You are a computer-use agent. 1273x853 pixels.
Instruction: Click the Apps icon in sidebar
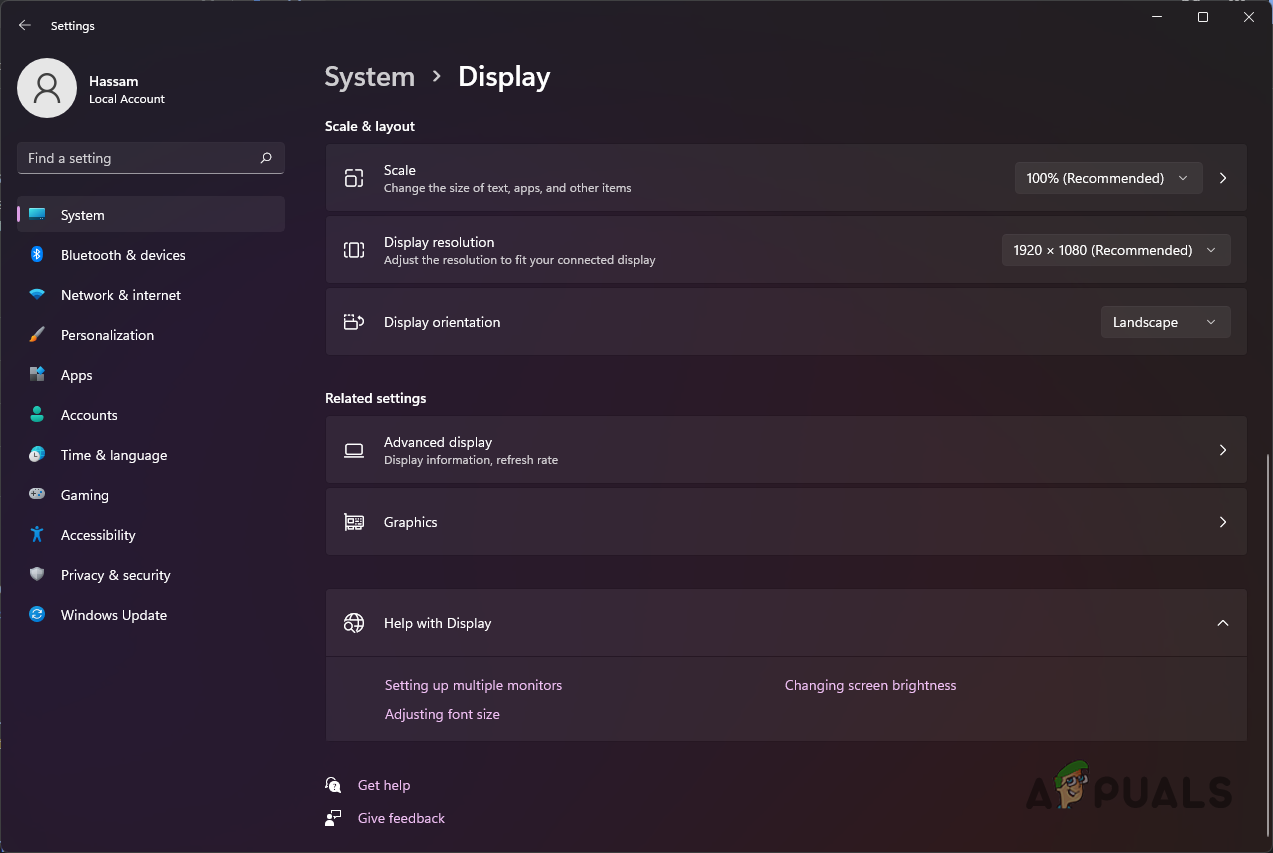point(37,375)
